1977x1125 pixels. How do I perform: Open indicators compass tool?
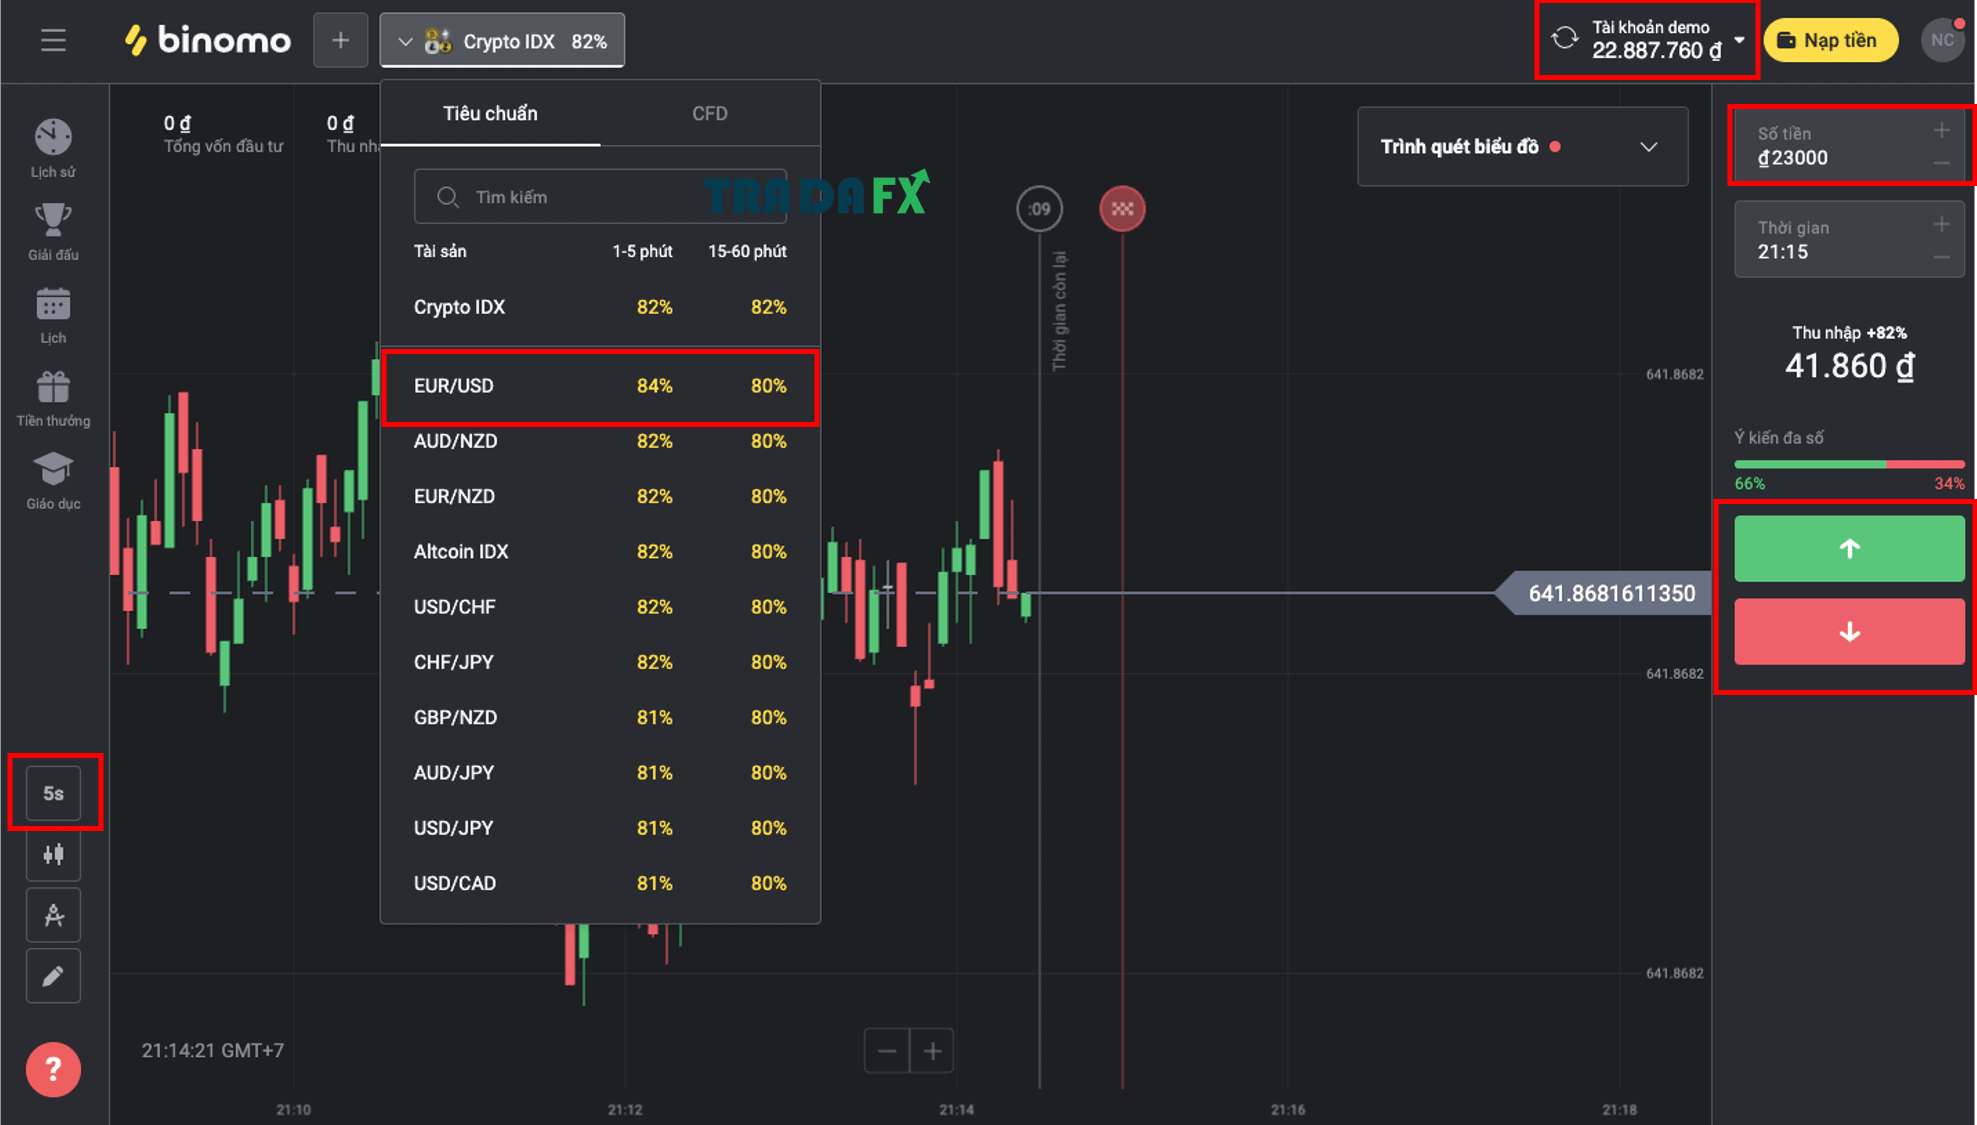pyautogui.click(x=53, y=915)
